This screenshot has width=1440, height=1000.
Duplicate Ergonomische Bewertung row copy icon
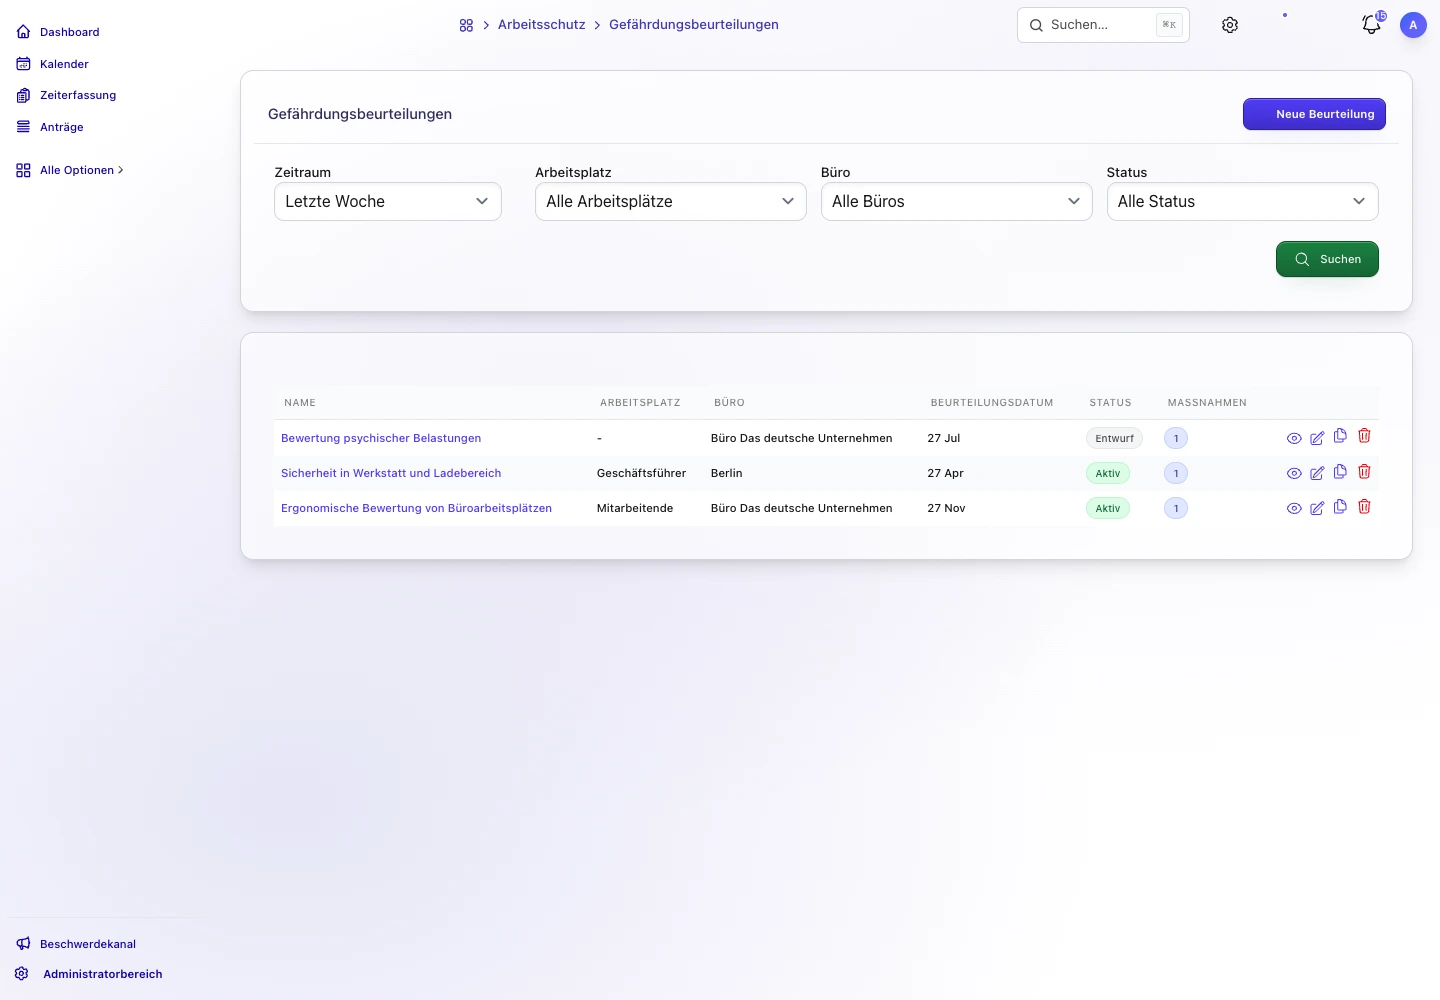click(1340, 506)
